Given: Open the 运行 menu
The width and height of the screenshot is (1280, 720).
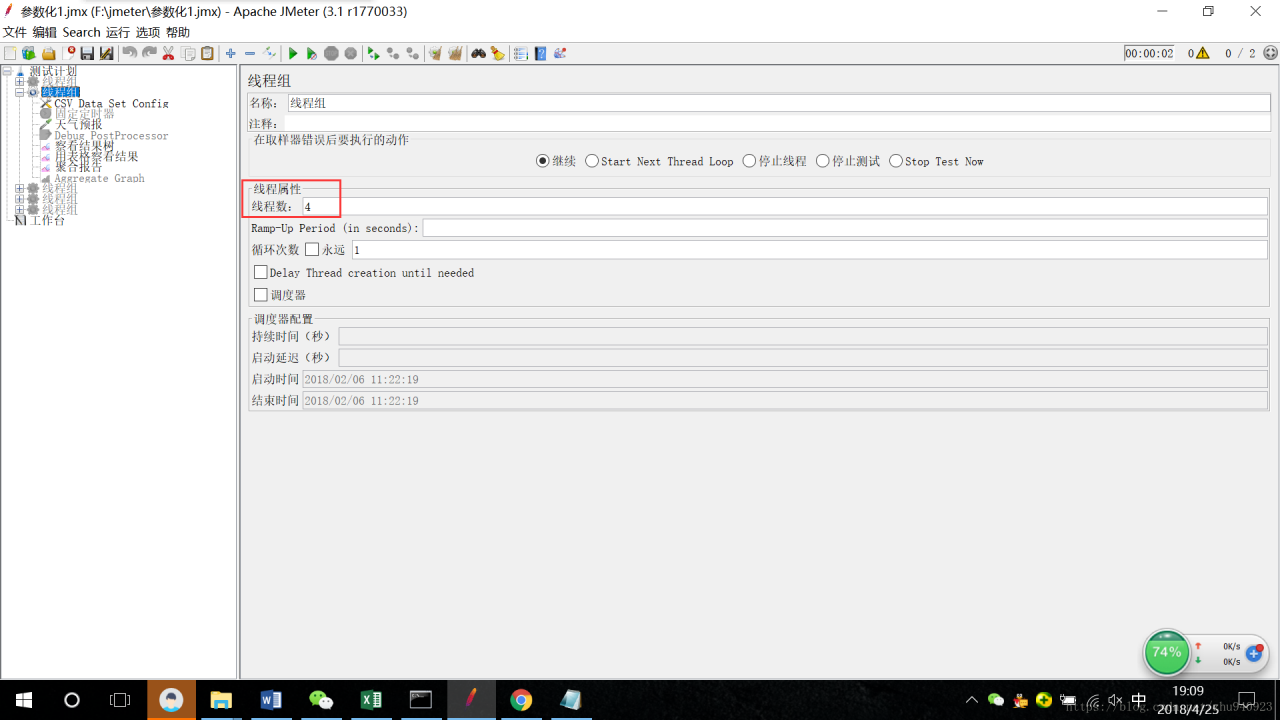Looking at the screenshot, I should tap(118, 32).
